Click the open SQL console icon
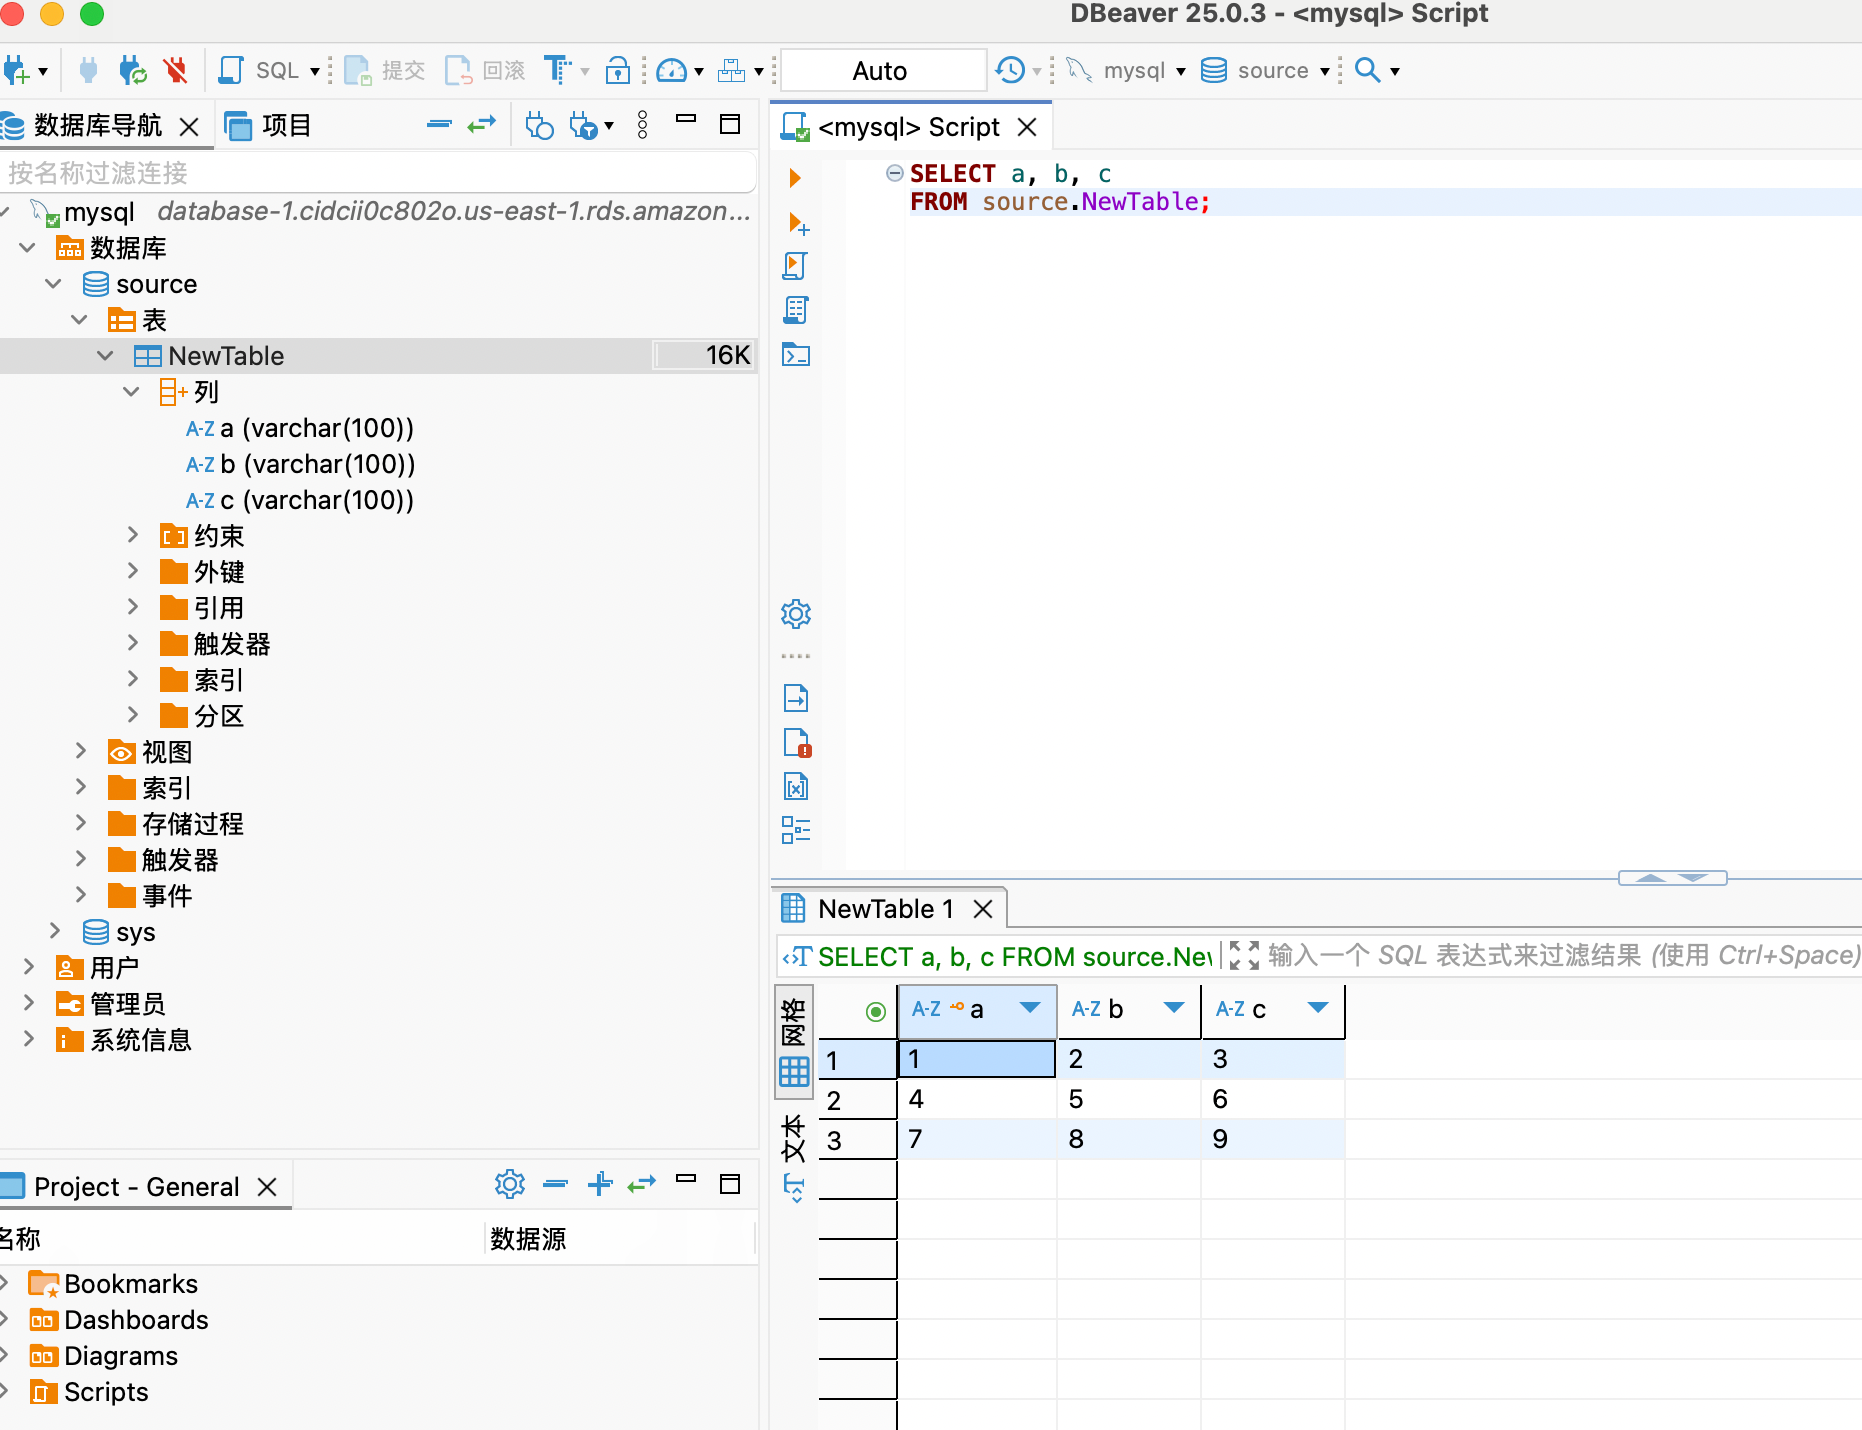 point(796,355)
